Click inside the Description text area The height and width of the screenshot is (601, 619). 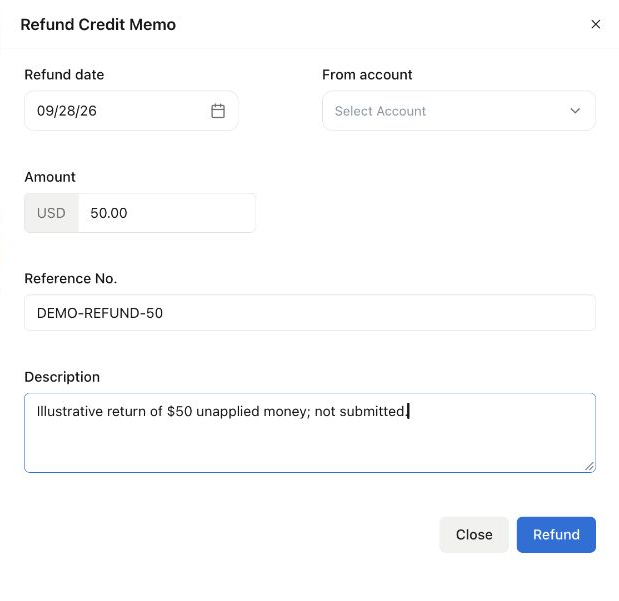click(310, 433)
